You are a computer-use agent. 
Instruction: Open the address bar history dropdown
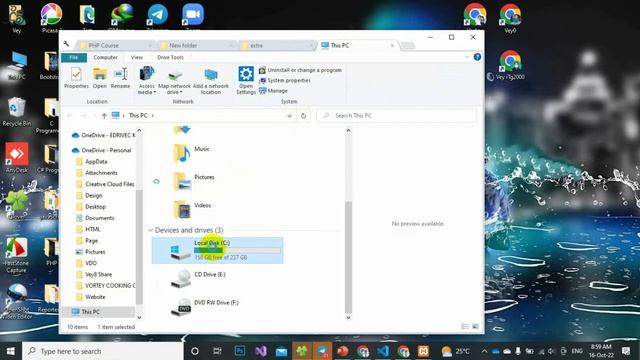pyautogui.click(x=289, y=116)
